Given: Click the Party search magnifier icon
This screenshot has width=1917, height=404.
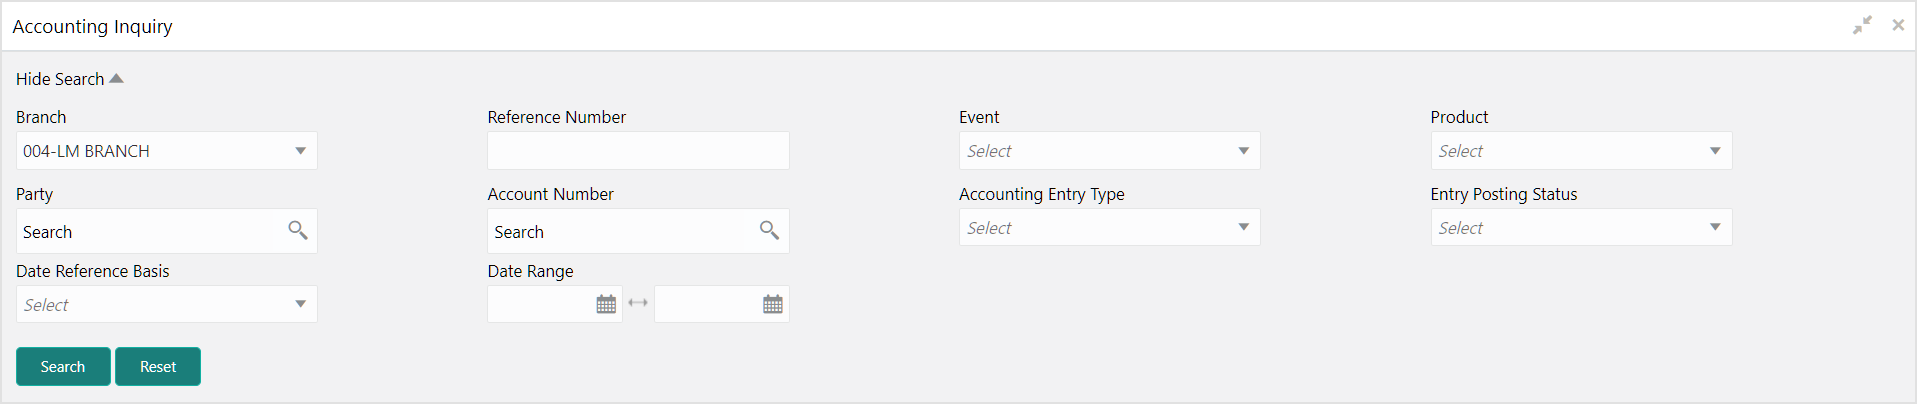Looking at the screenshot, I should 297,230.
